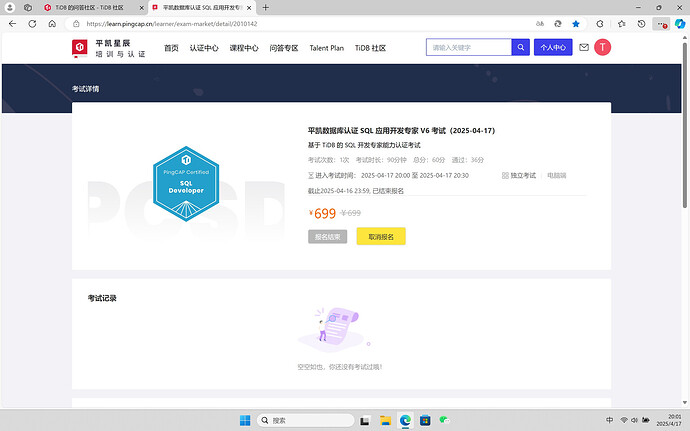Screen dimensions: 690x431
Task: Open File Explorer from the taskbar
Action: [385, 420]
